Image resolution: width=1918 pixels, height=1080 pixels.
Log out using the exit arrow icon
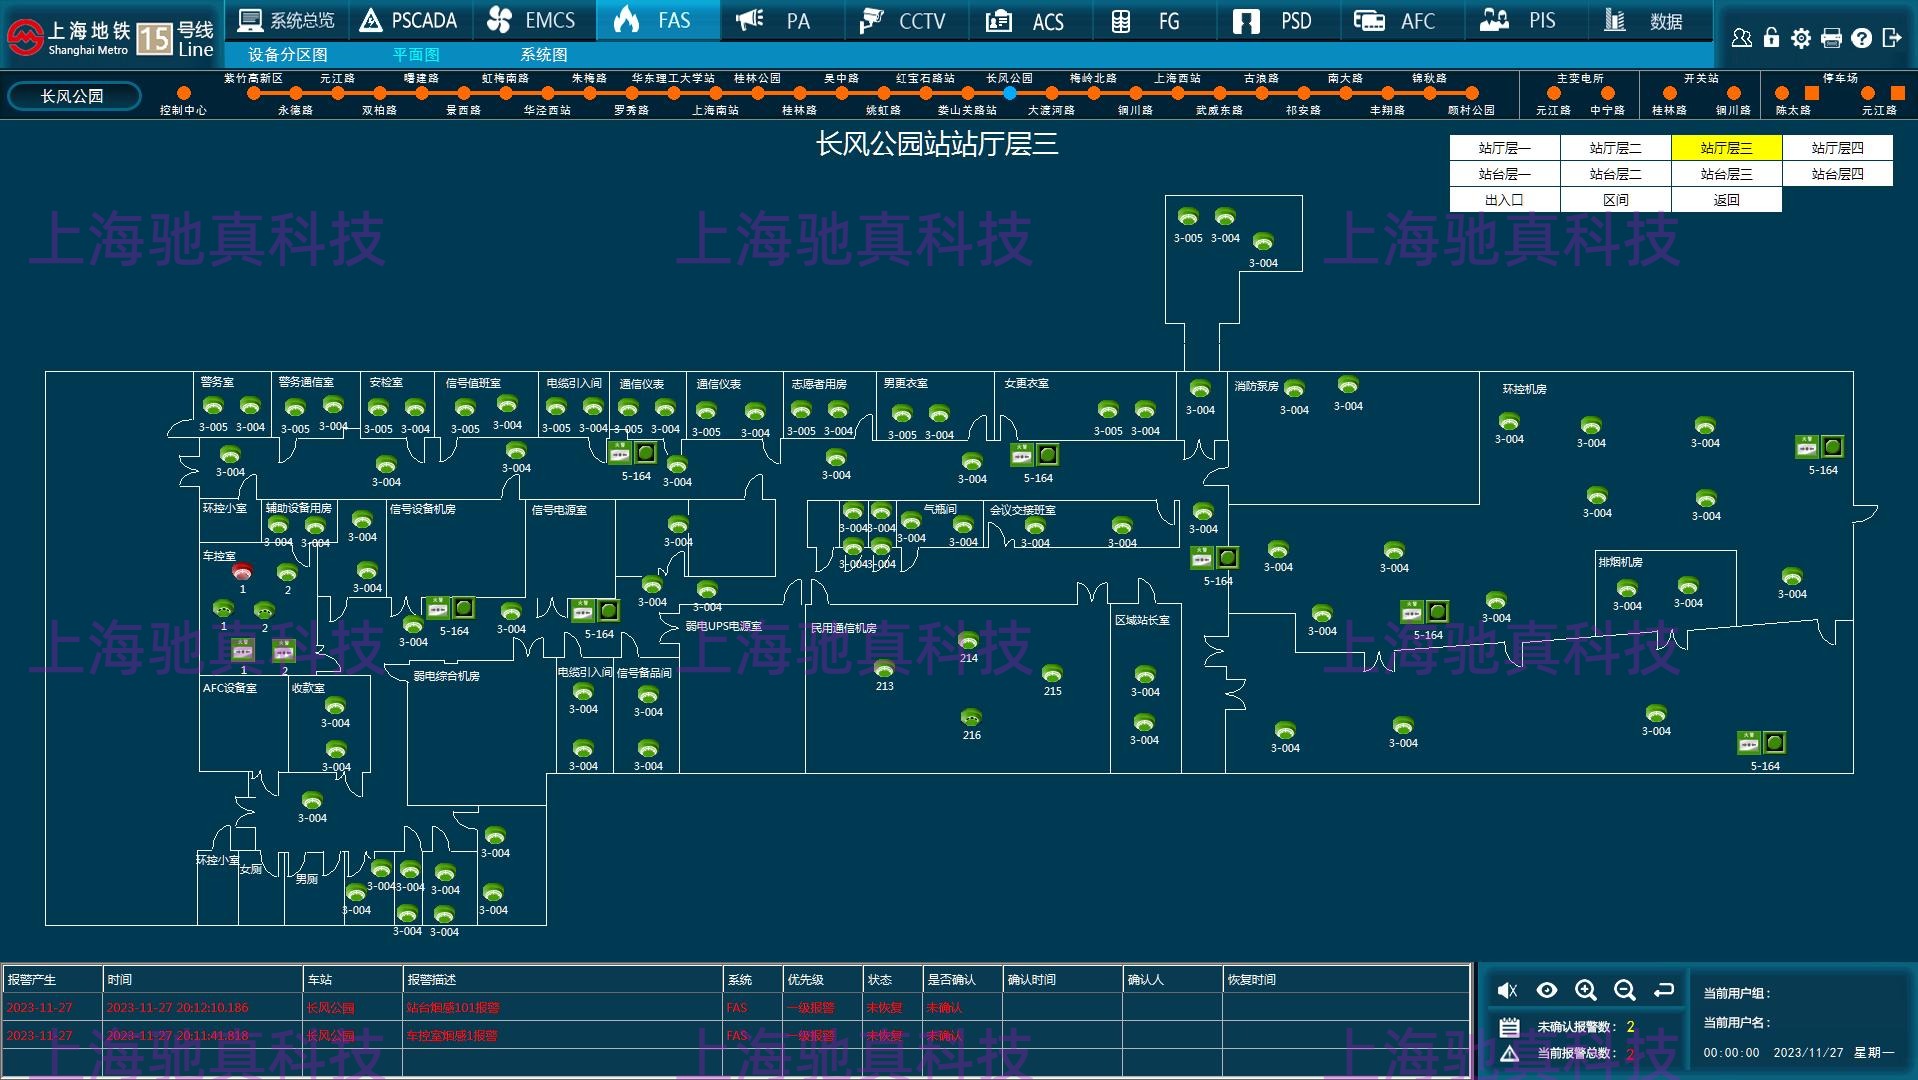1891,38
